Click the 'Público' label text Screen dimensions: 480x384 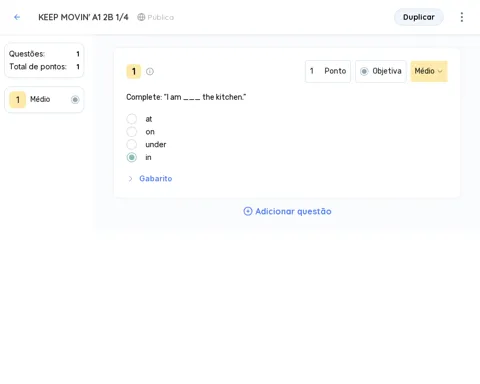(x=161, y=17)
